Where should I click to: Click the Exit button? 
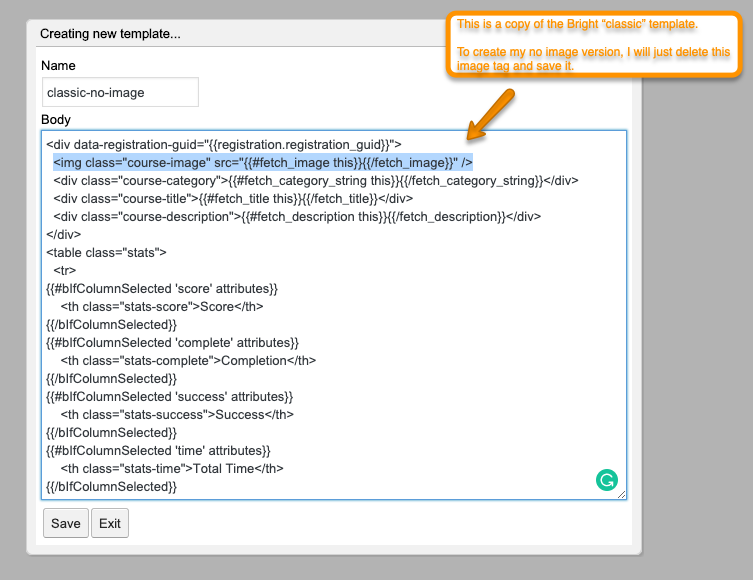tap(110, 523)
